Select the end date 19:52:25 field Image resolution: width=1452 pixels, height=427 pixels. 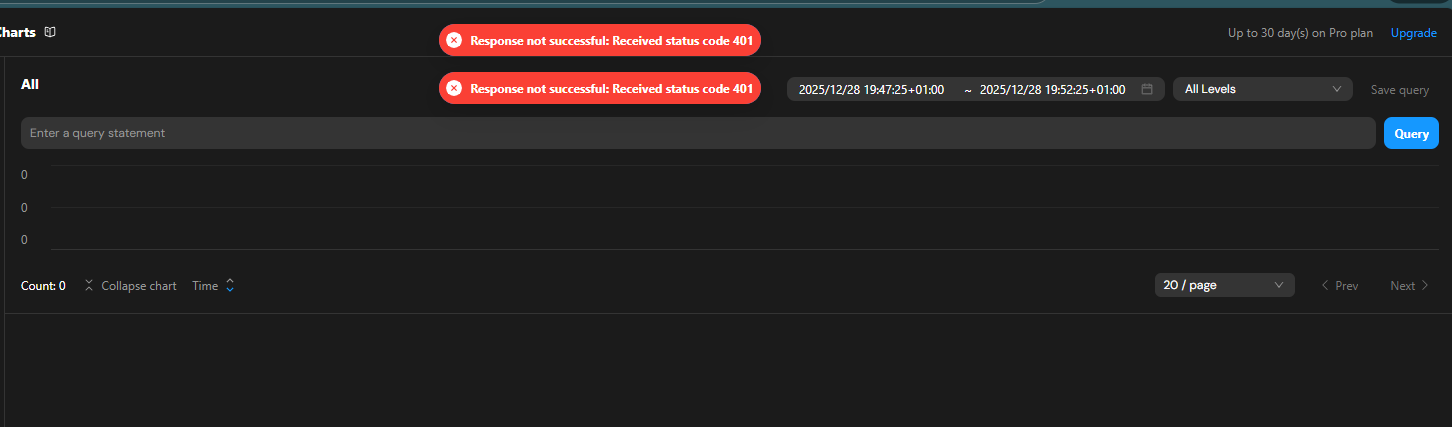coord(1052,89)
